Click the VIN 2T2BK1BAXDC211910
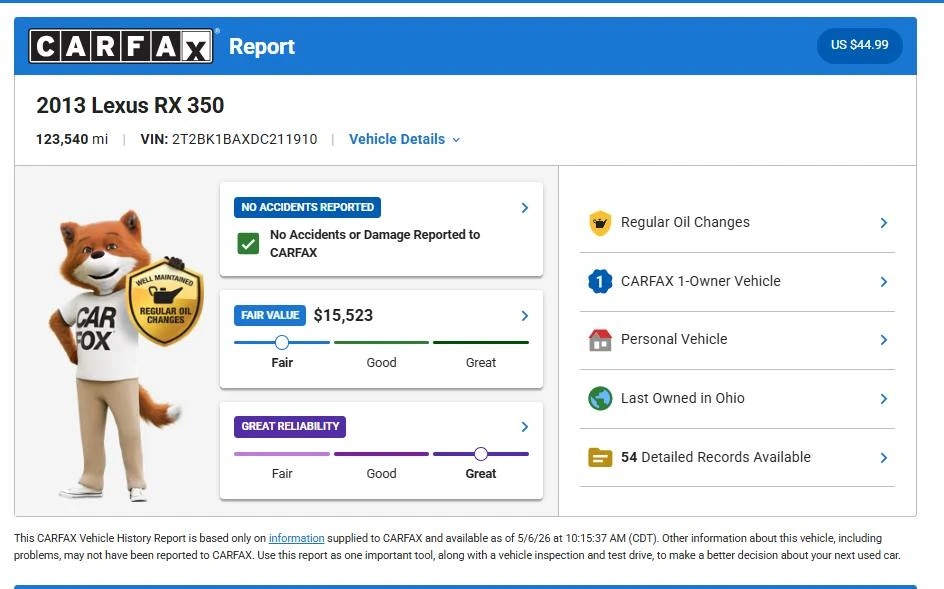Viewport: 944px width, 589px height. [229, 139]
